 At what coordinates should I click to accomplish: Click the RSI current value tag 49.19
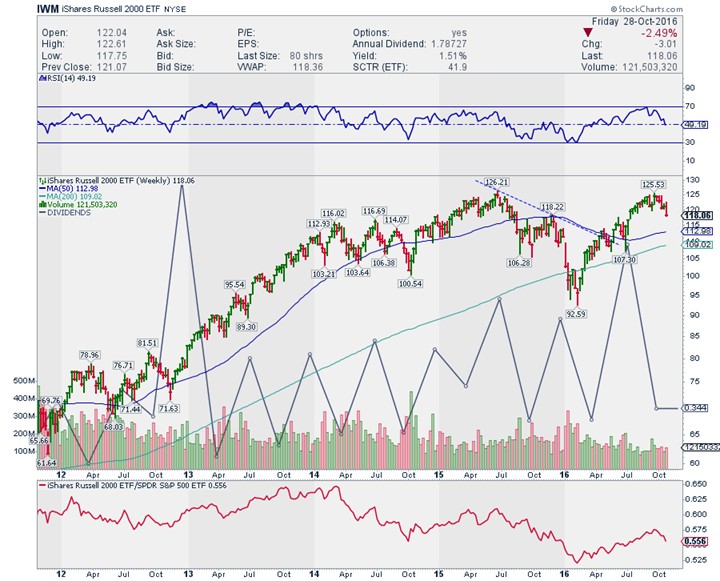click(694, 124)
